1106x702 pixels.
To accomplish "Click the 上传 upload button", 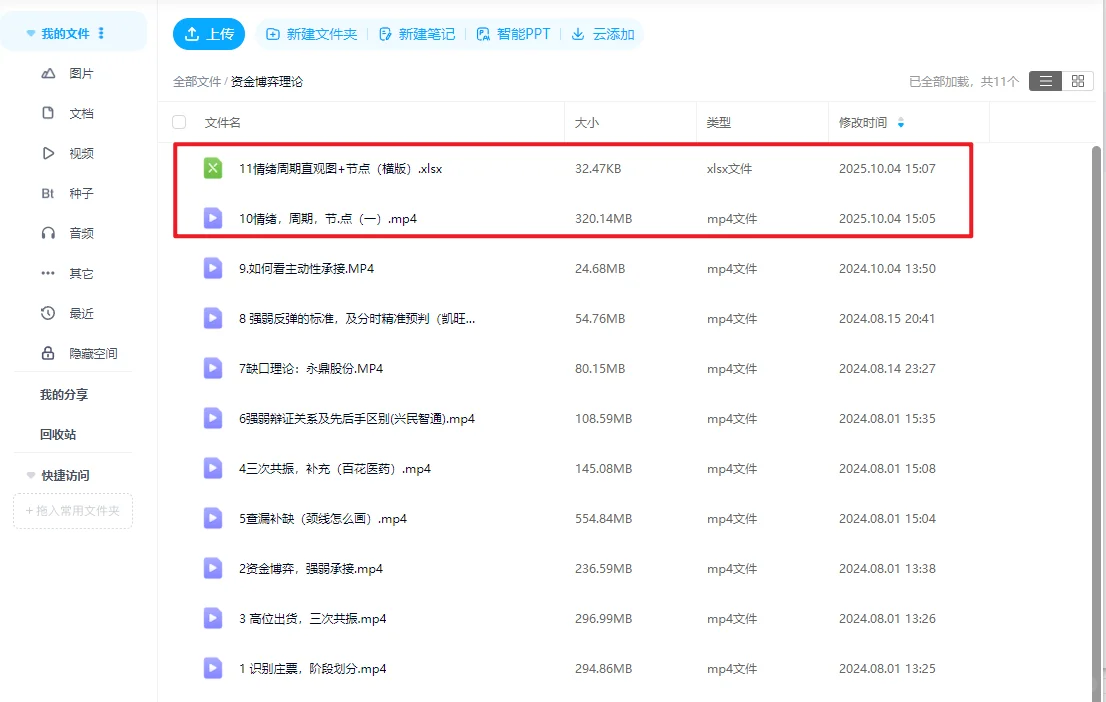I will [x=209, y=33].
